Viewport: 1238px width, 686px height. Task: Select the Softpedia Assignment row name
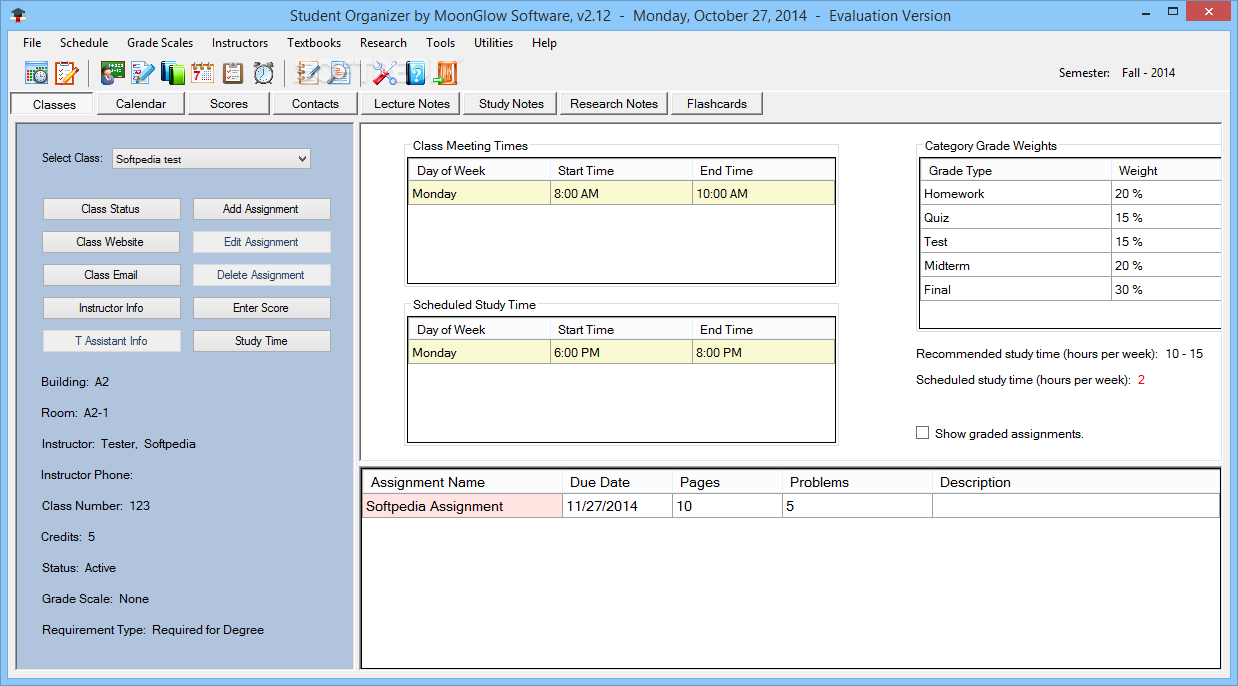(x=462, y=506)
